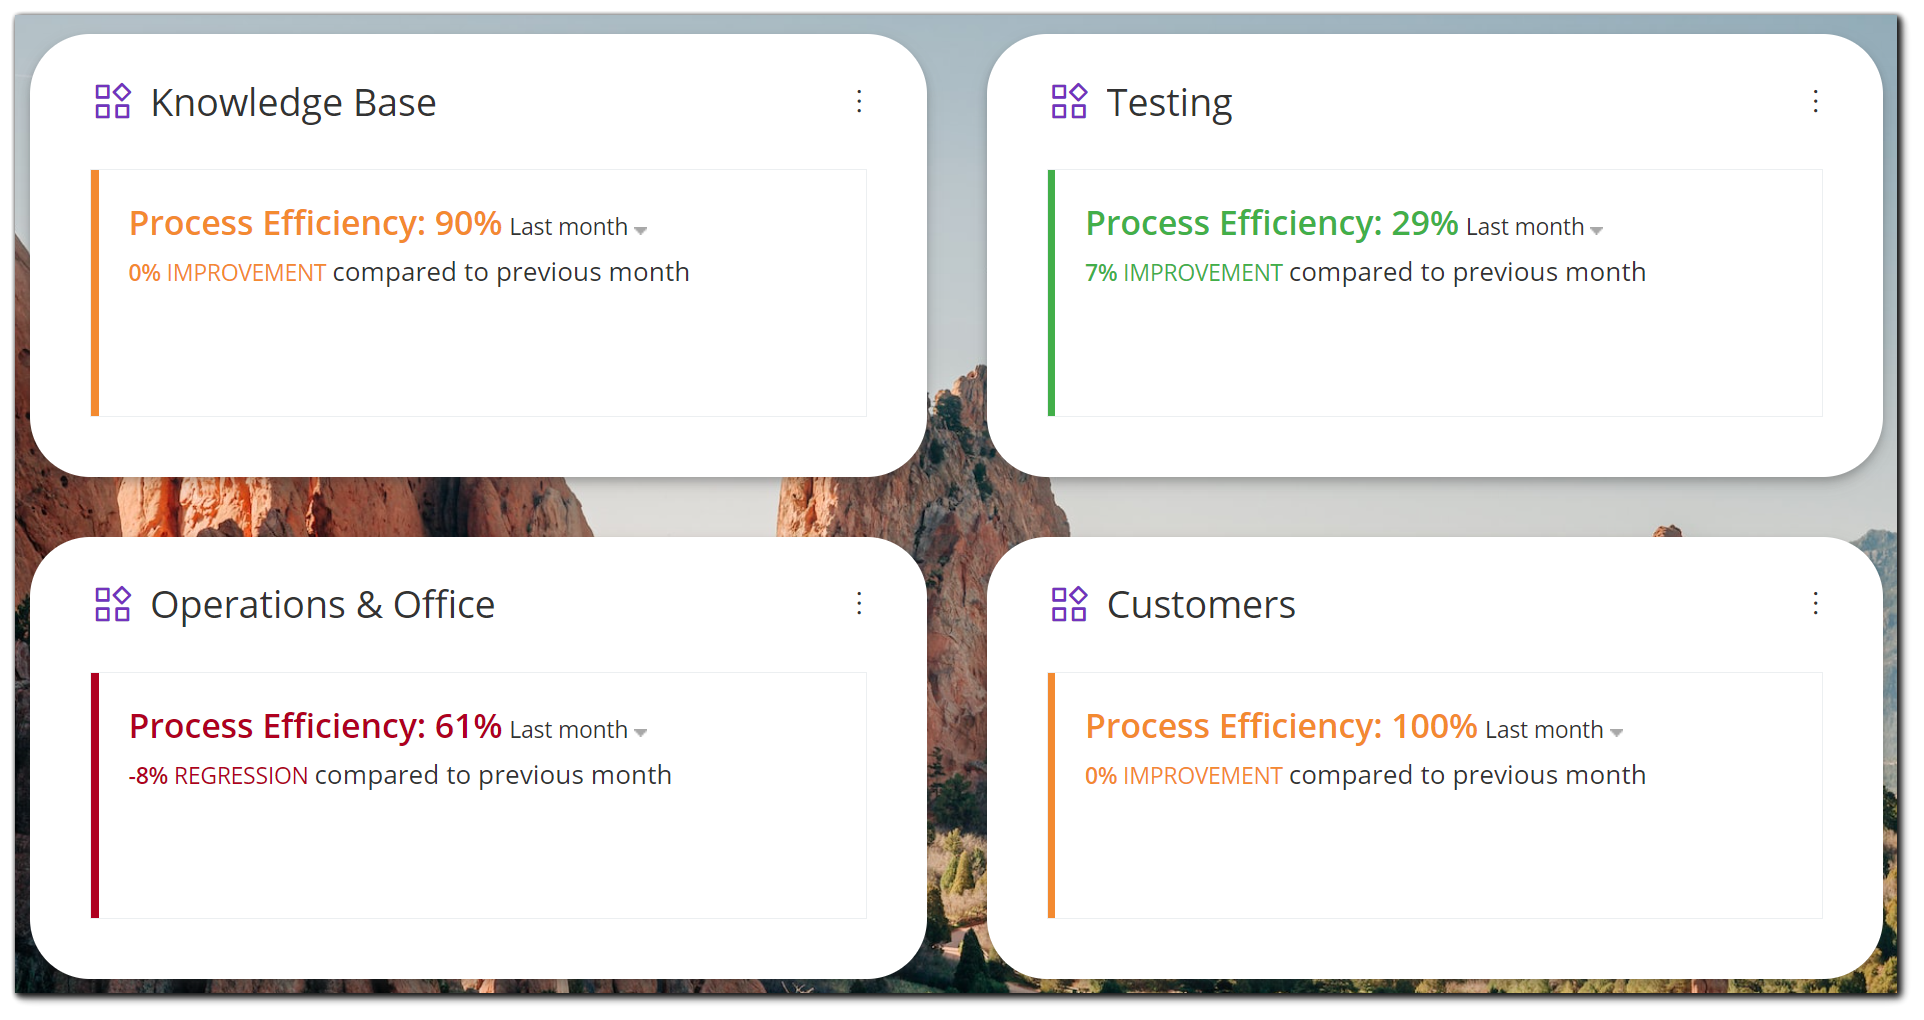Click the Knowledge Base widget icon
The width and height of the screenshot is (1924, 1020).
(x=112, y=100)
